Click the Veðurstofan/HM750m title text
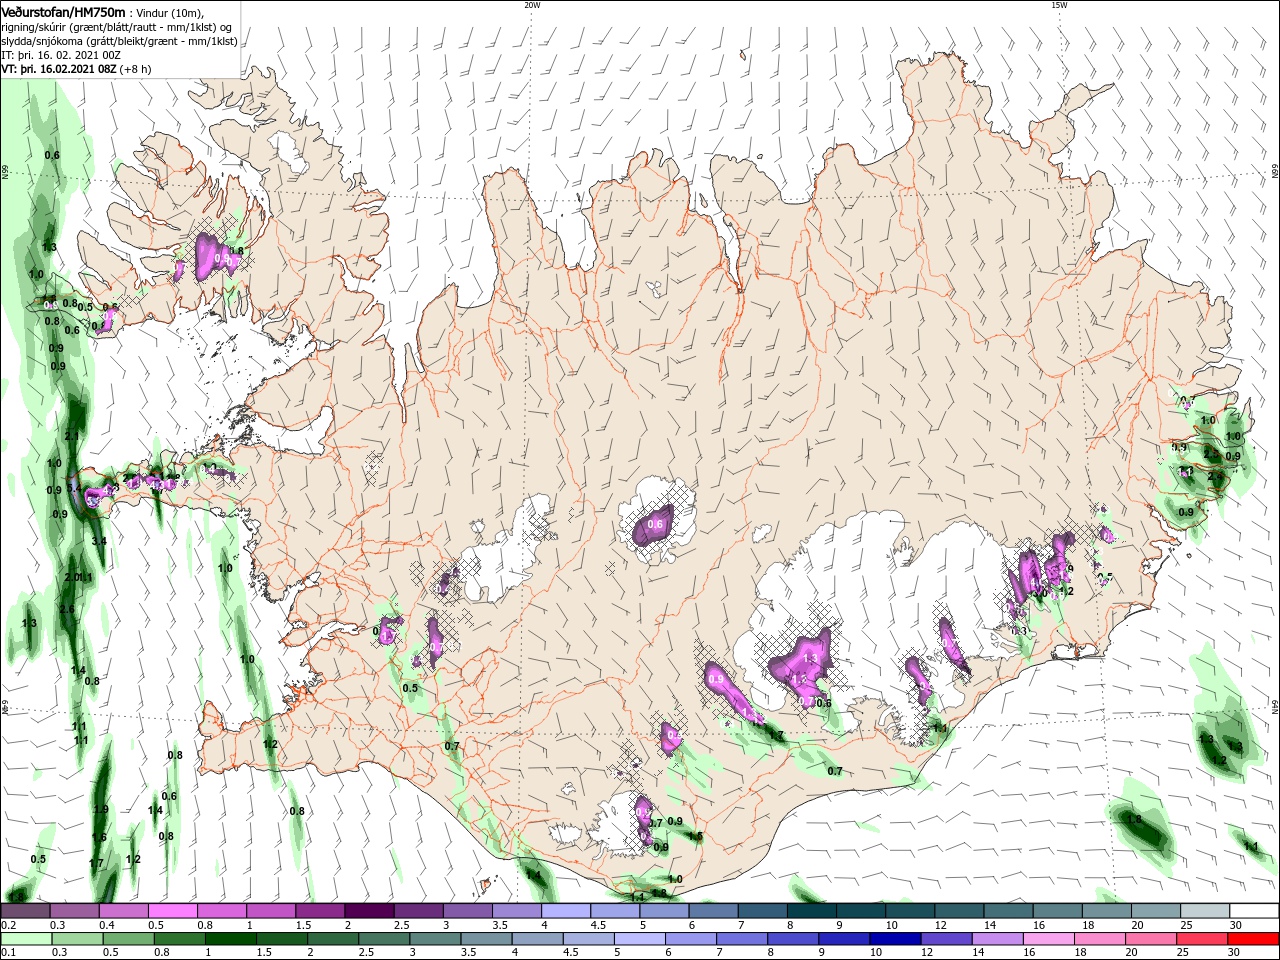The image size is (1280, 960). point(62,11)
